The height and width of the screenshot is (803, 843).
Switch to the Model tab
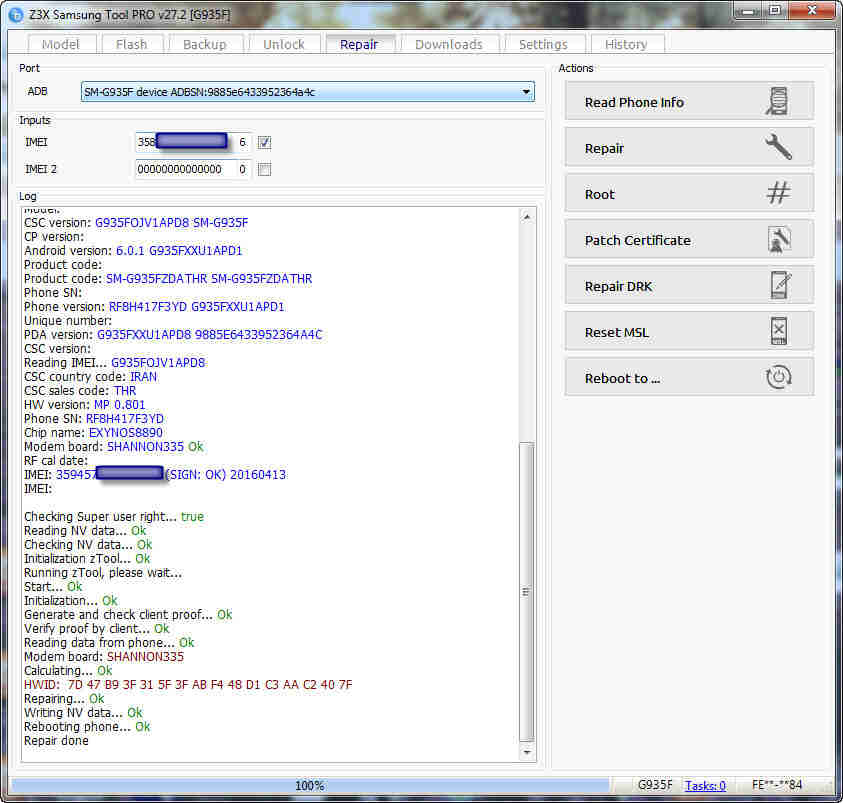61,44
